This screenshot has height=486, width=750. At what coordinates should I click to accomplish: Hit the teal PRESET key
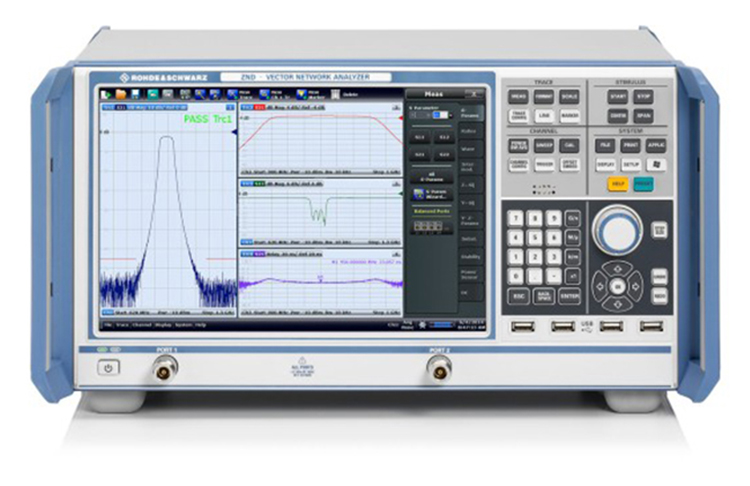(643, 184)
